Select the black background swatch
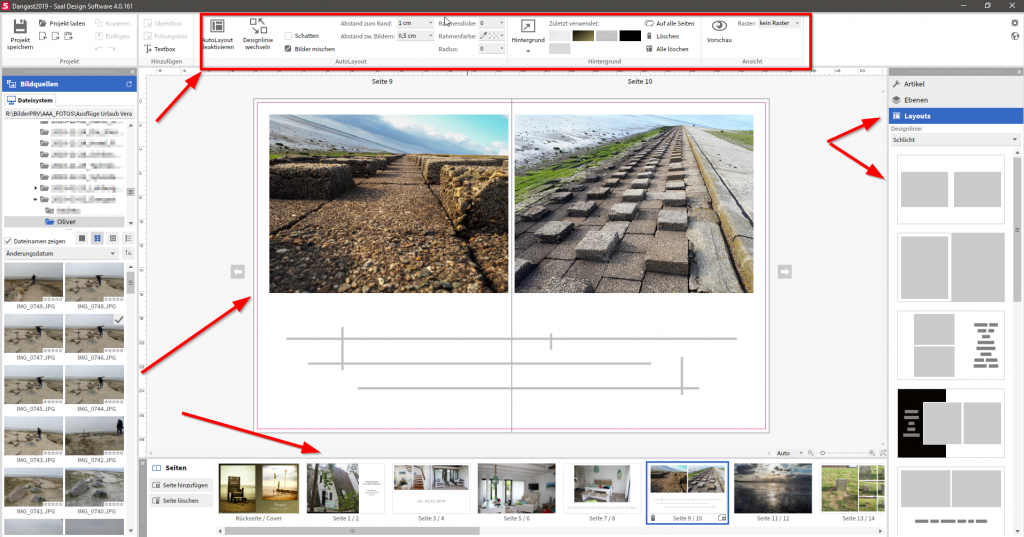Screen dimensions: 1024x537 pyautogui.click(x=630, y=36)
